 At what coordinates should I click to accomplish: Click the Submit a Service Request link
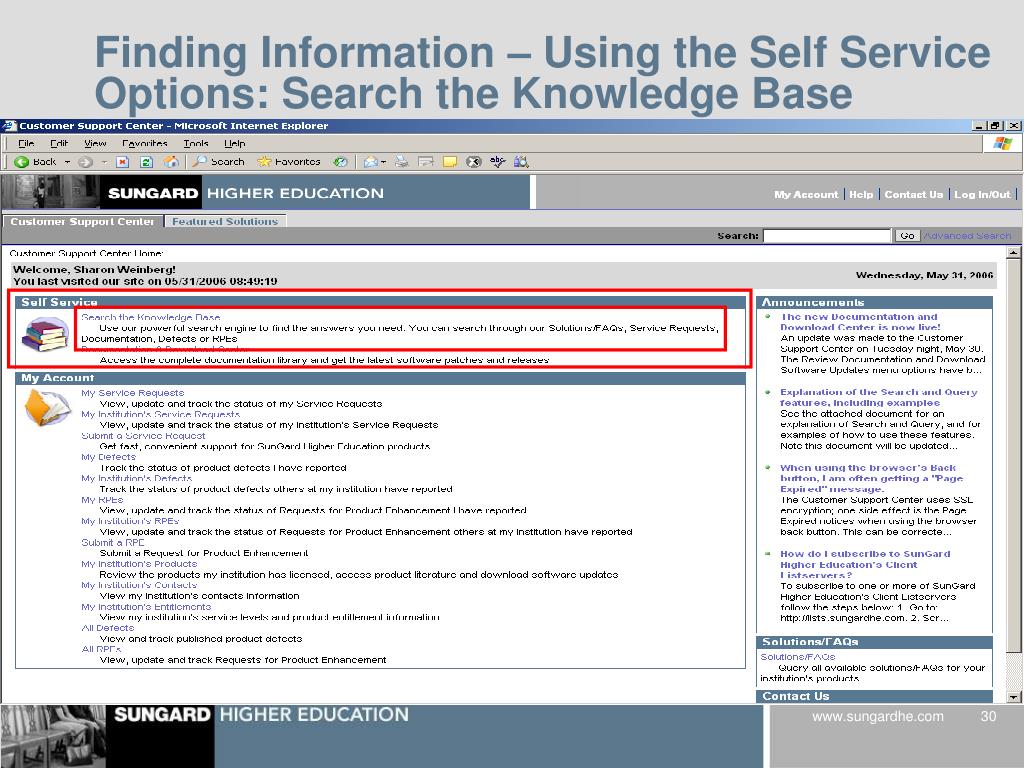pos(143,436)
